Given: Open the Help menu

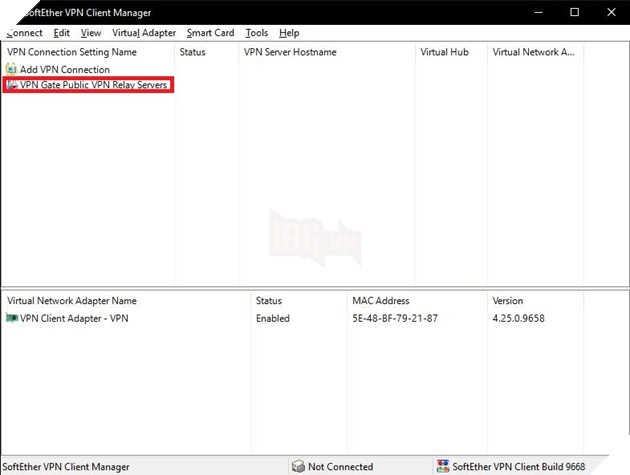Looking at the screenshot, I should point(289,33).
